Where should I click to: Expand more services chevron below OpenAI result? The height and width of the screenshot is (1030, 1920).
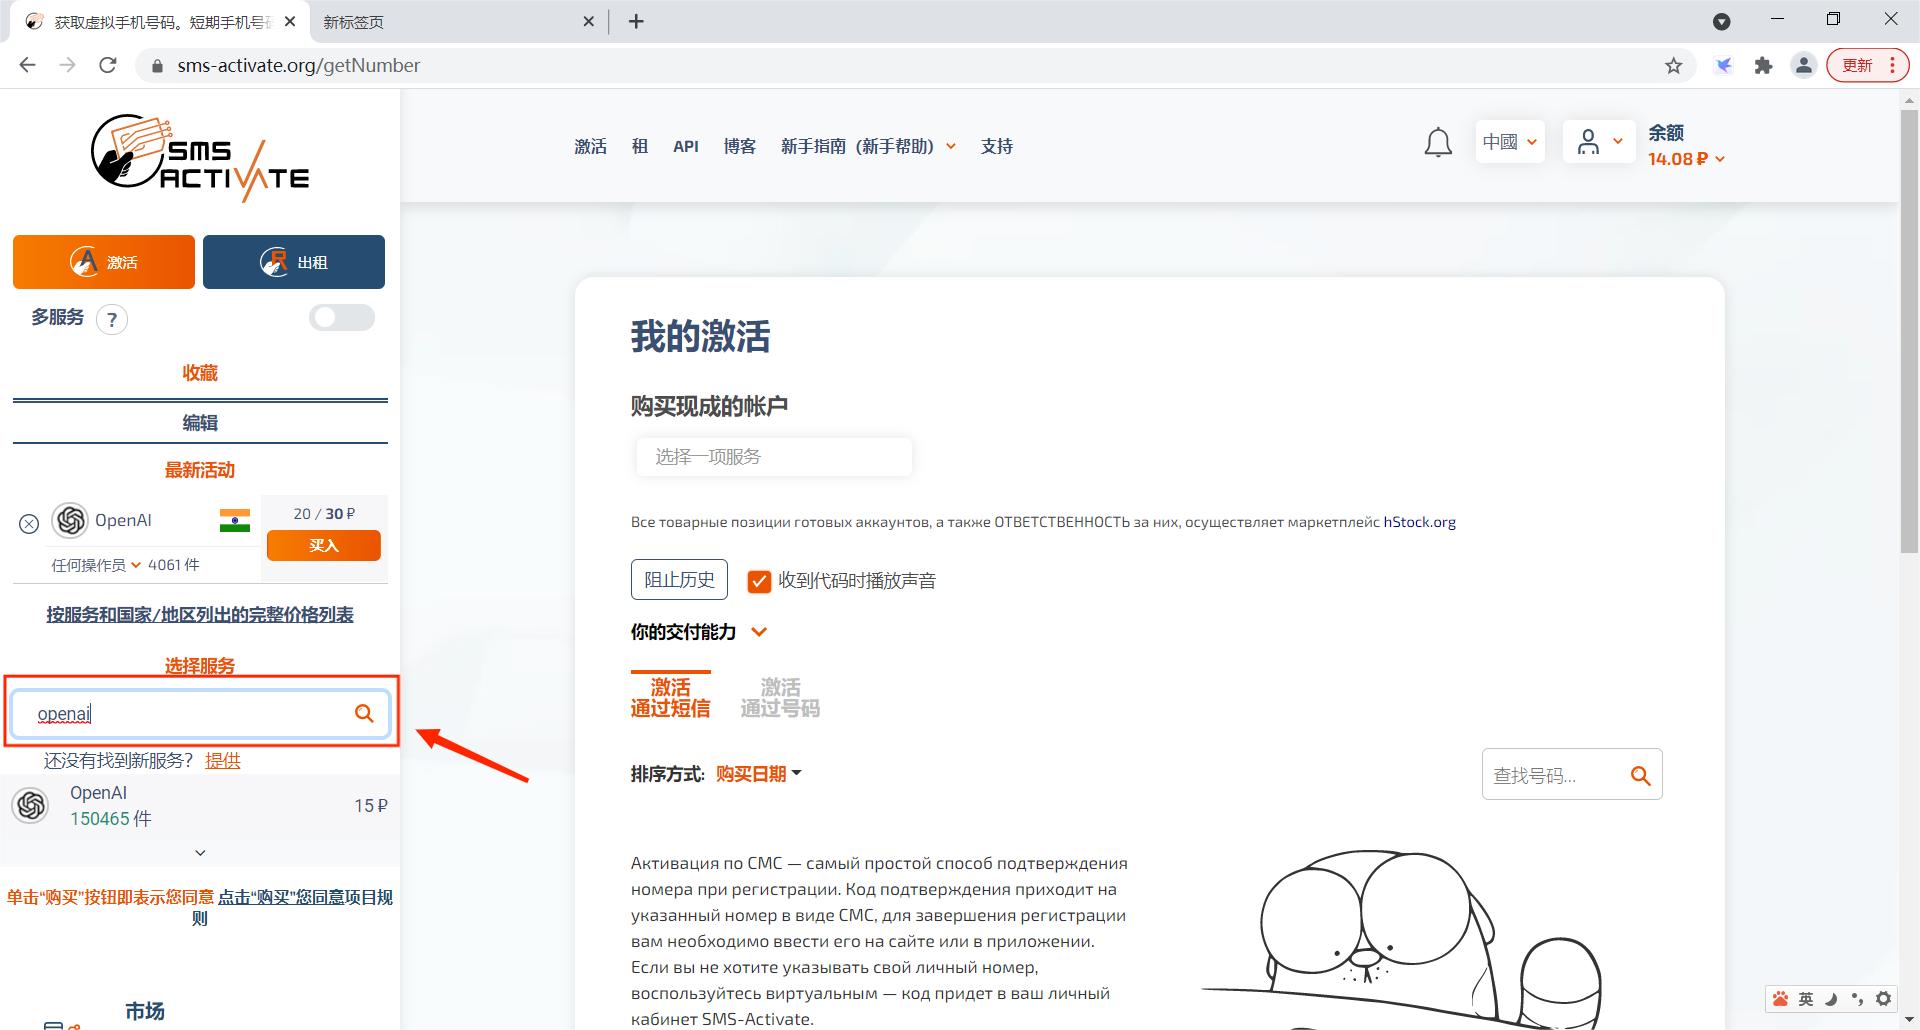200,853
